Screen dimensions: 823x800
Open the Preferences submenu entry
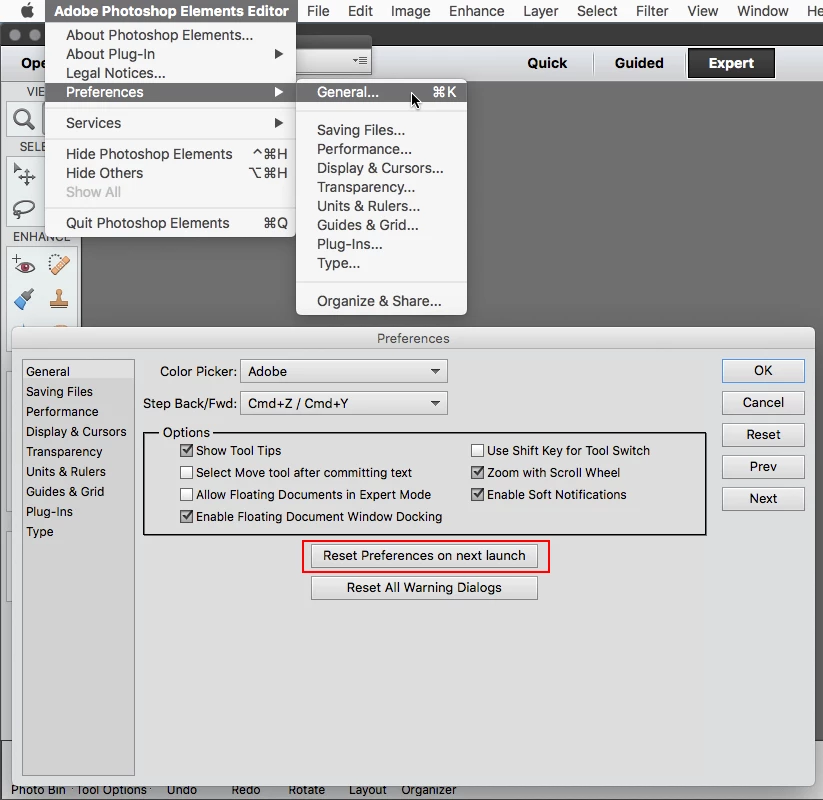(x=171, y=92)
